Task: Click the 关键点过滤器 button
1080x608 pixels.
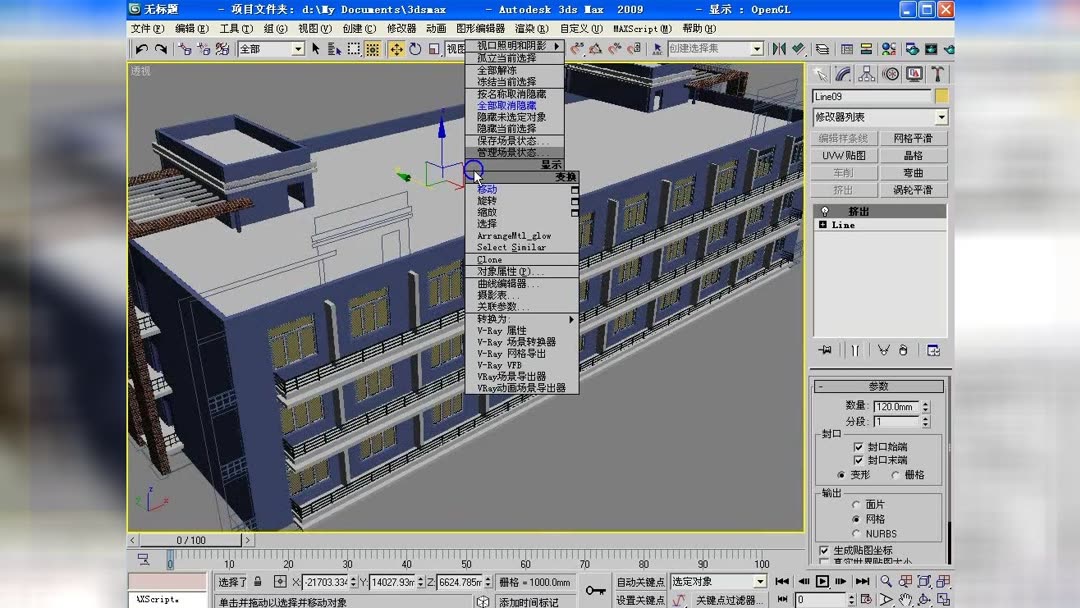Action: (732, 599)
